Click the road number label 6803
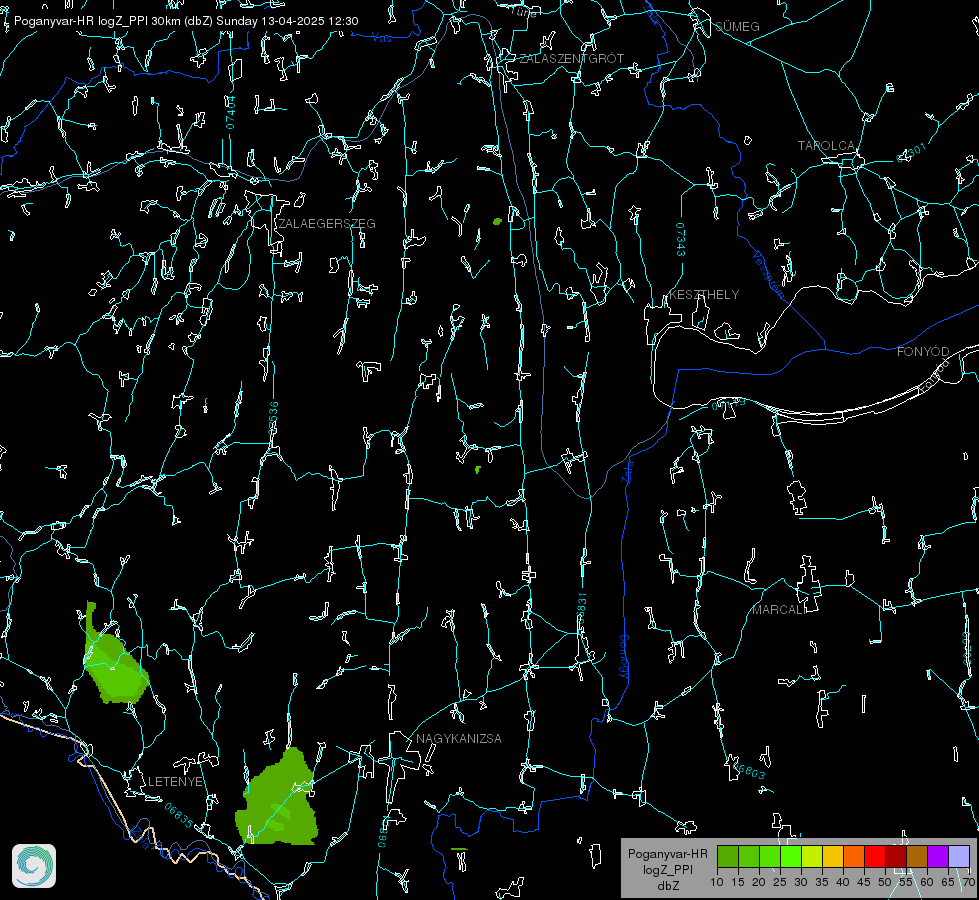The image size is (979, 900). tap(750, 771)
